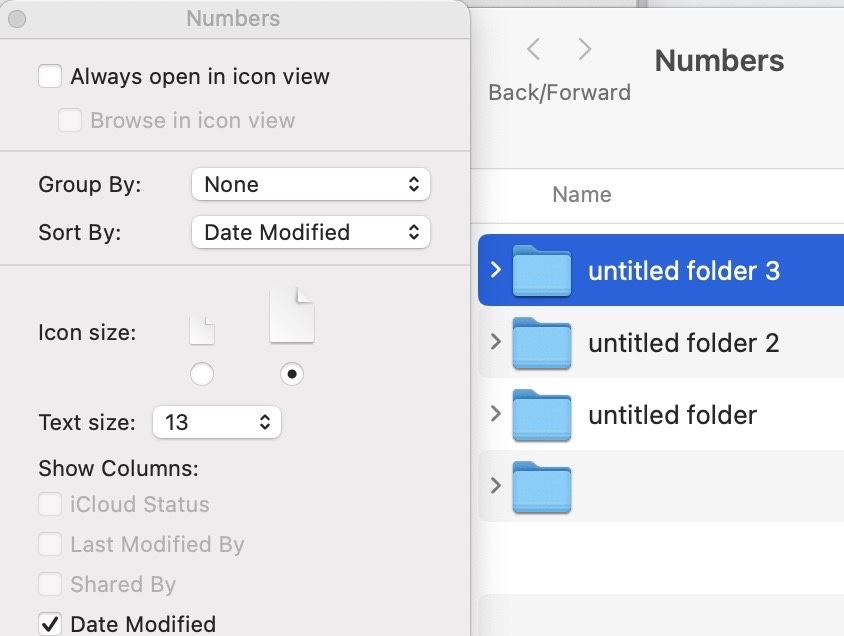Open the Text size dropdown

click(x=216, y=422)
